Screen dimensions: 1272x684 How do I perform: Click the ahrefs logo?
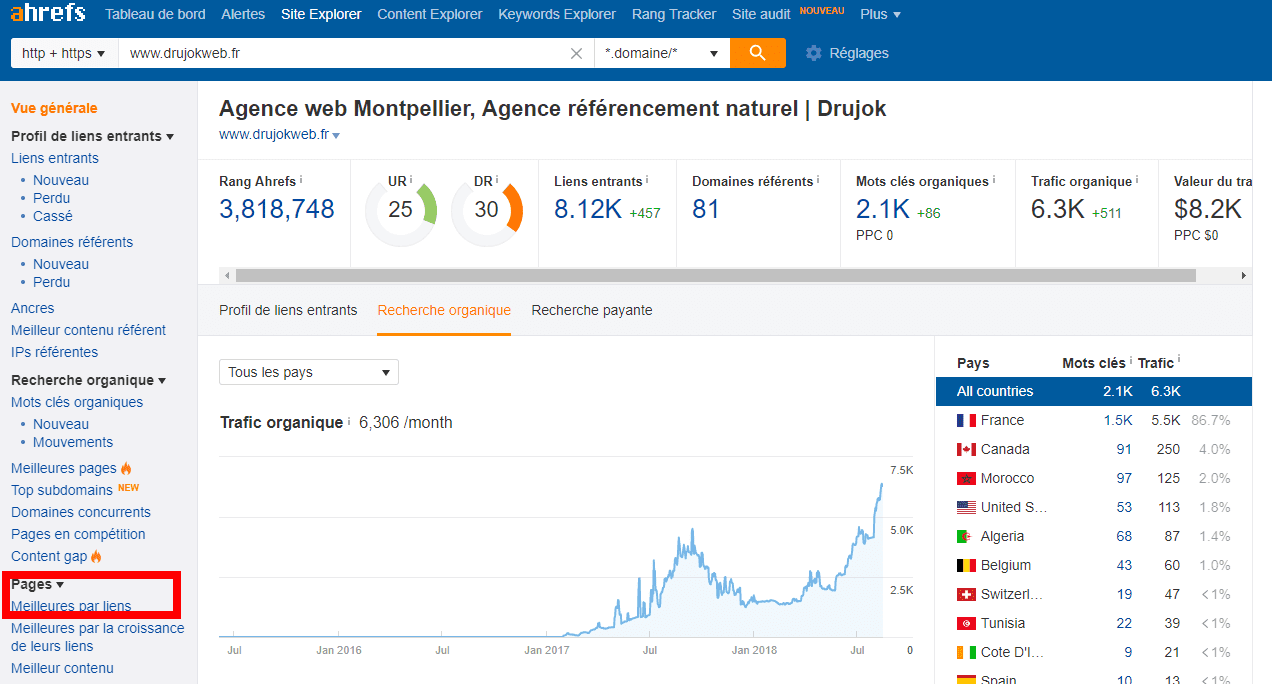pos(47,13)
